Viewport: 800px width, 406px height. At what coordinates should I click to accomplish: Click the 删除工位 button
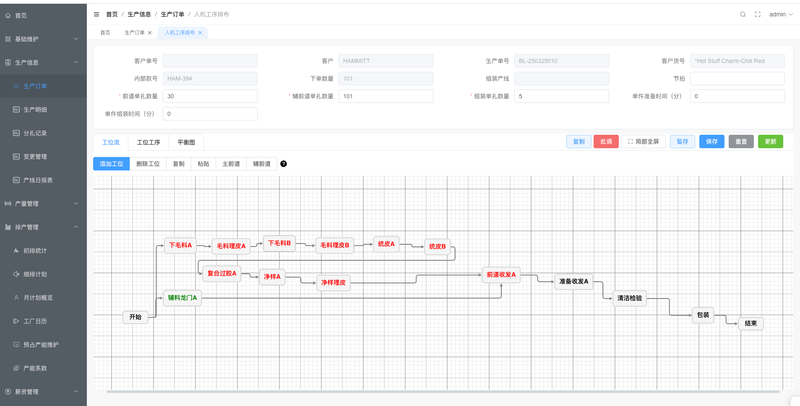click(148, 164)
